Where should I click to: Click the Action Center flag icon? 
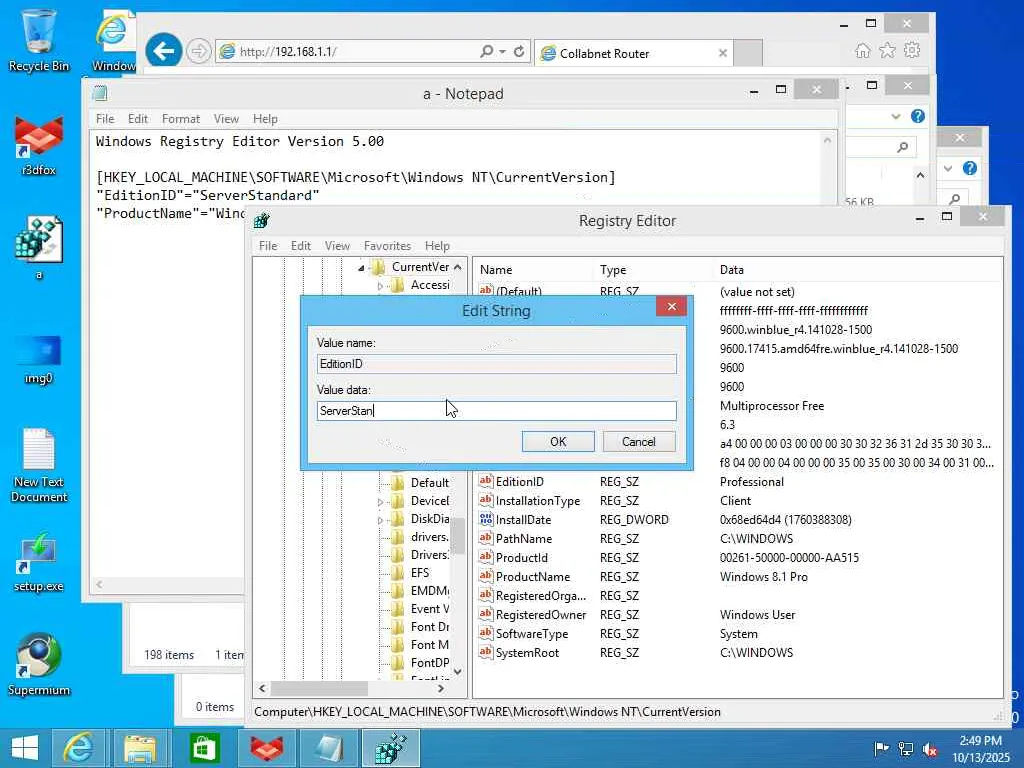coord(880,748)
